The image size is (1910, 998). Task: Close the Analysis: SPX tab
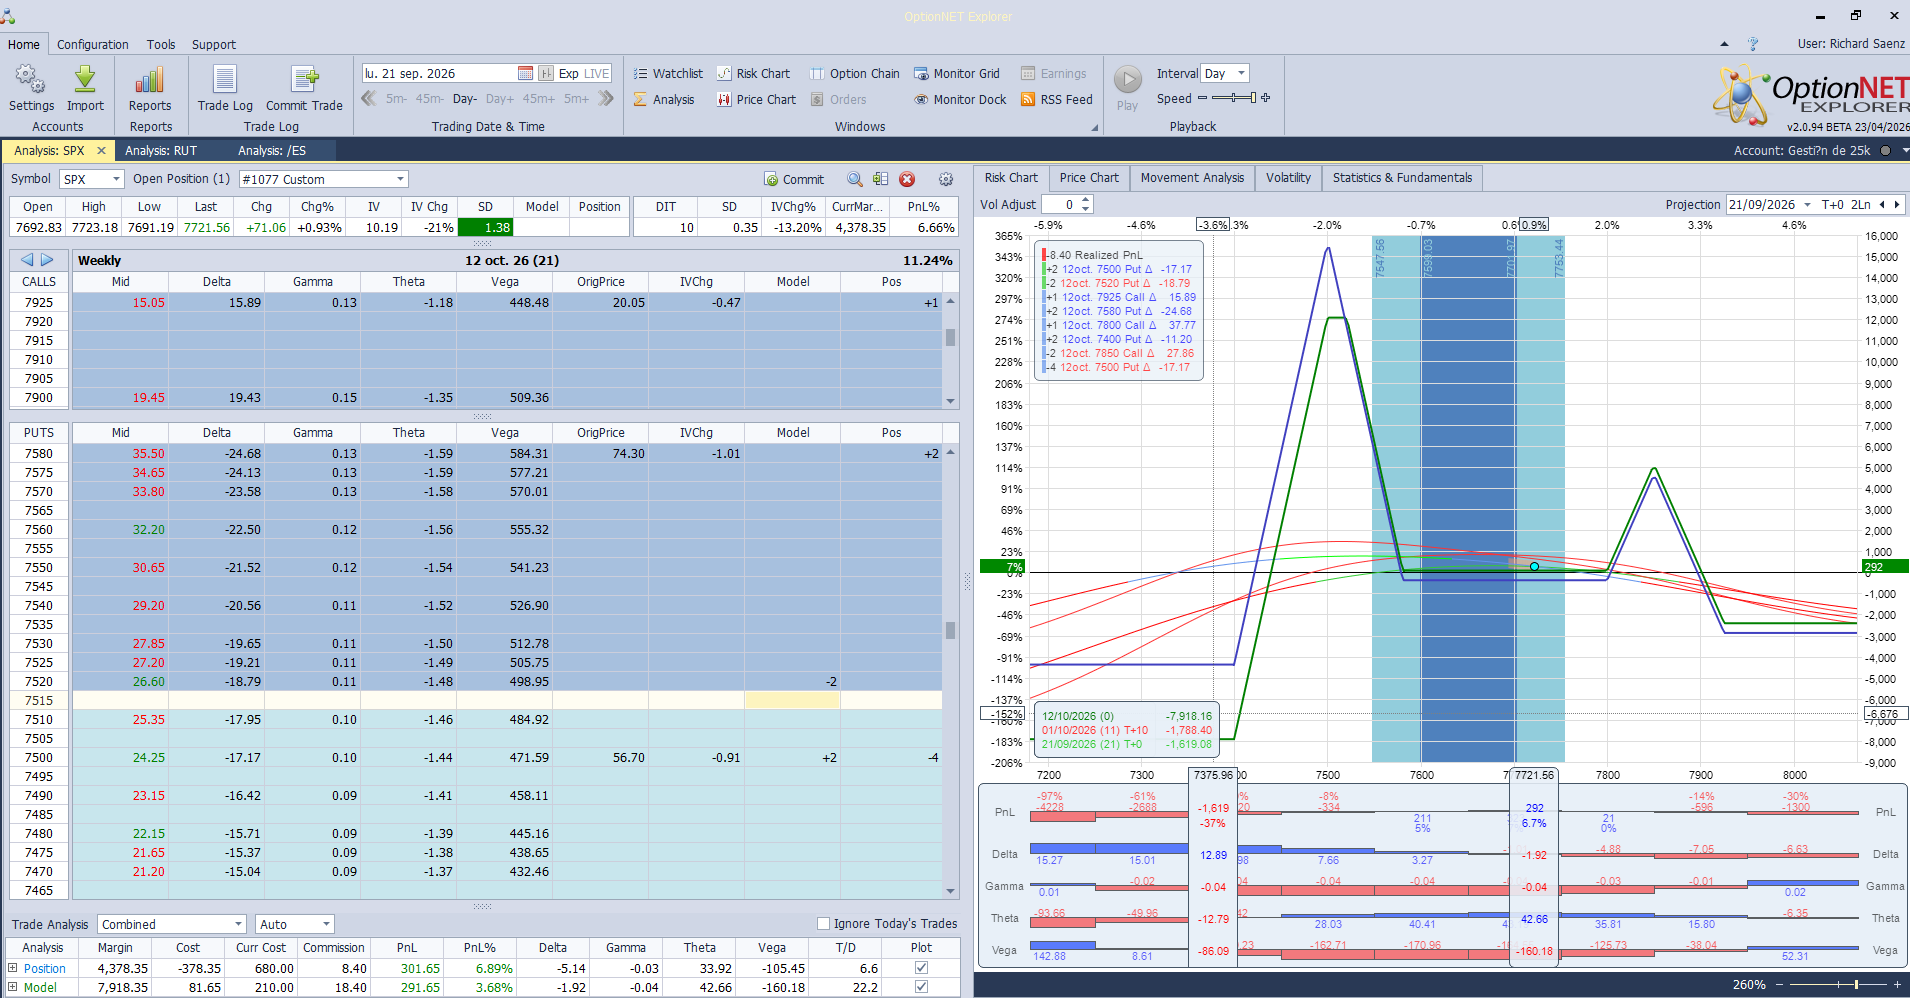101,150
